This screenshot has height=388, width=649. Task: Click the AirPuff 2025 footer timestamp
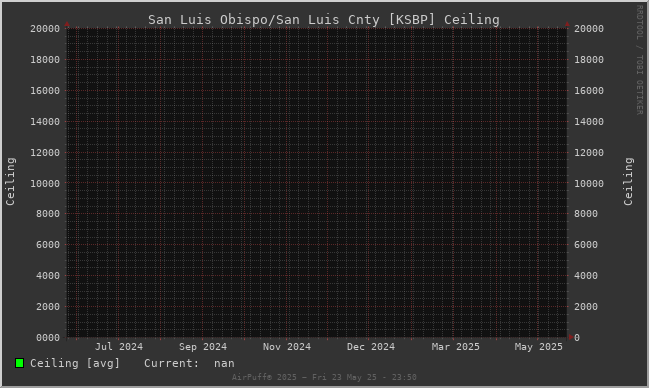click(x=324, y=377)
